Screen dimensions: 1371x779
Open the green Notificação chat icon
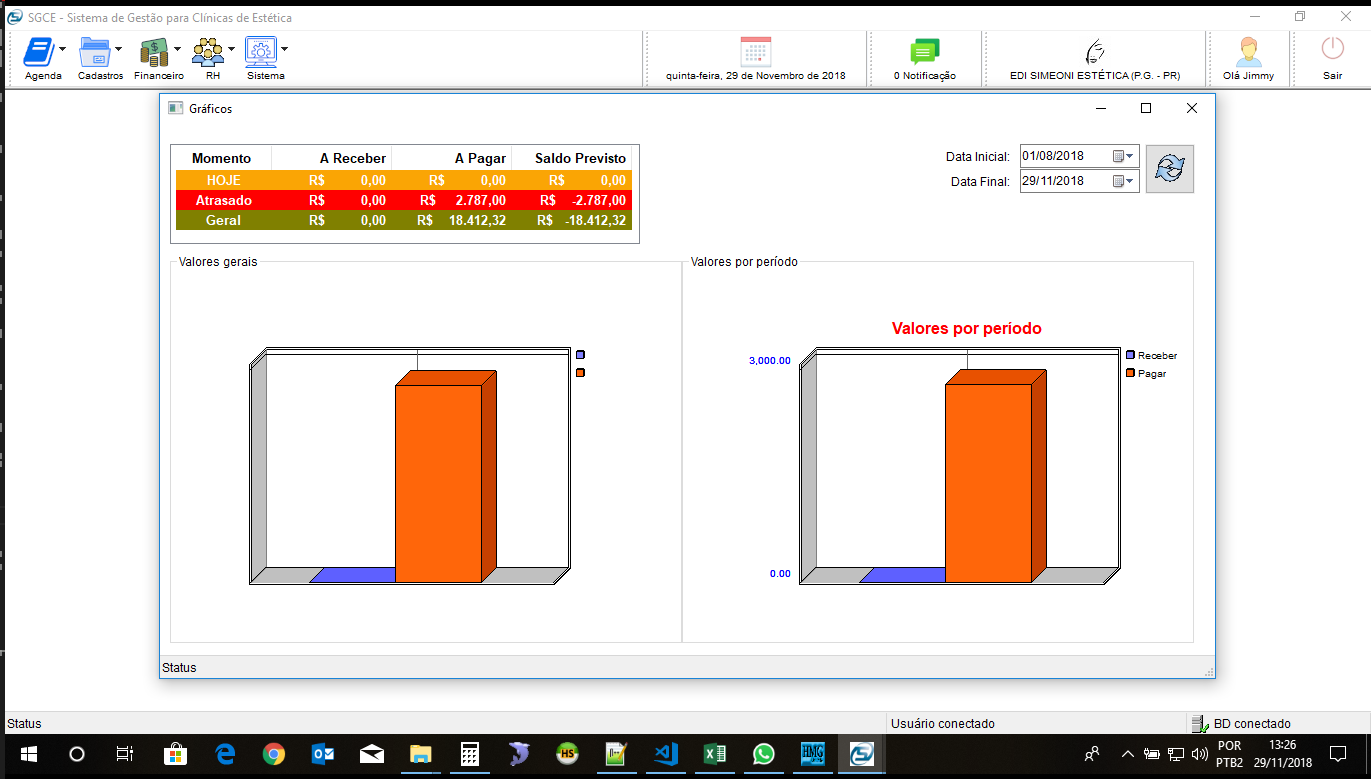point(924,52)
